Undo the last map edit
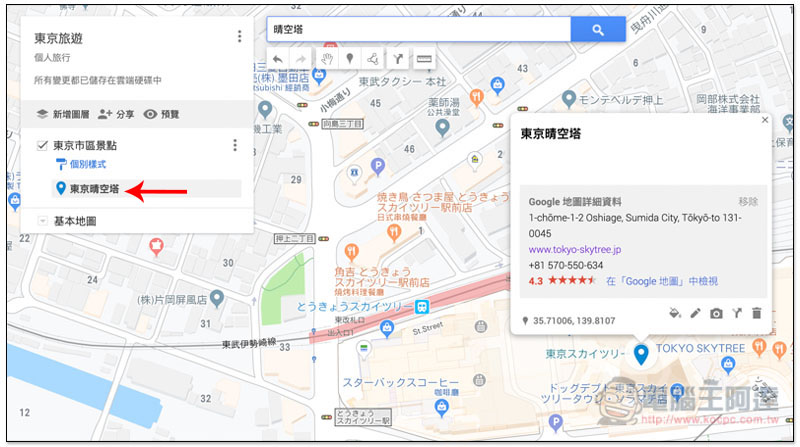Viewport: 800px width, 447px height. tap(278, 59)
